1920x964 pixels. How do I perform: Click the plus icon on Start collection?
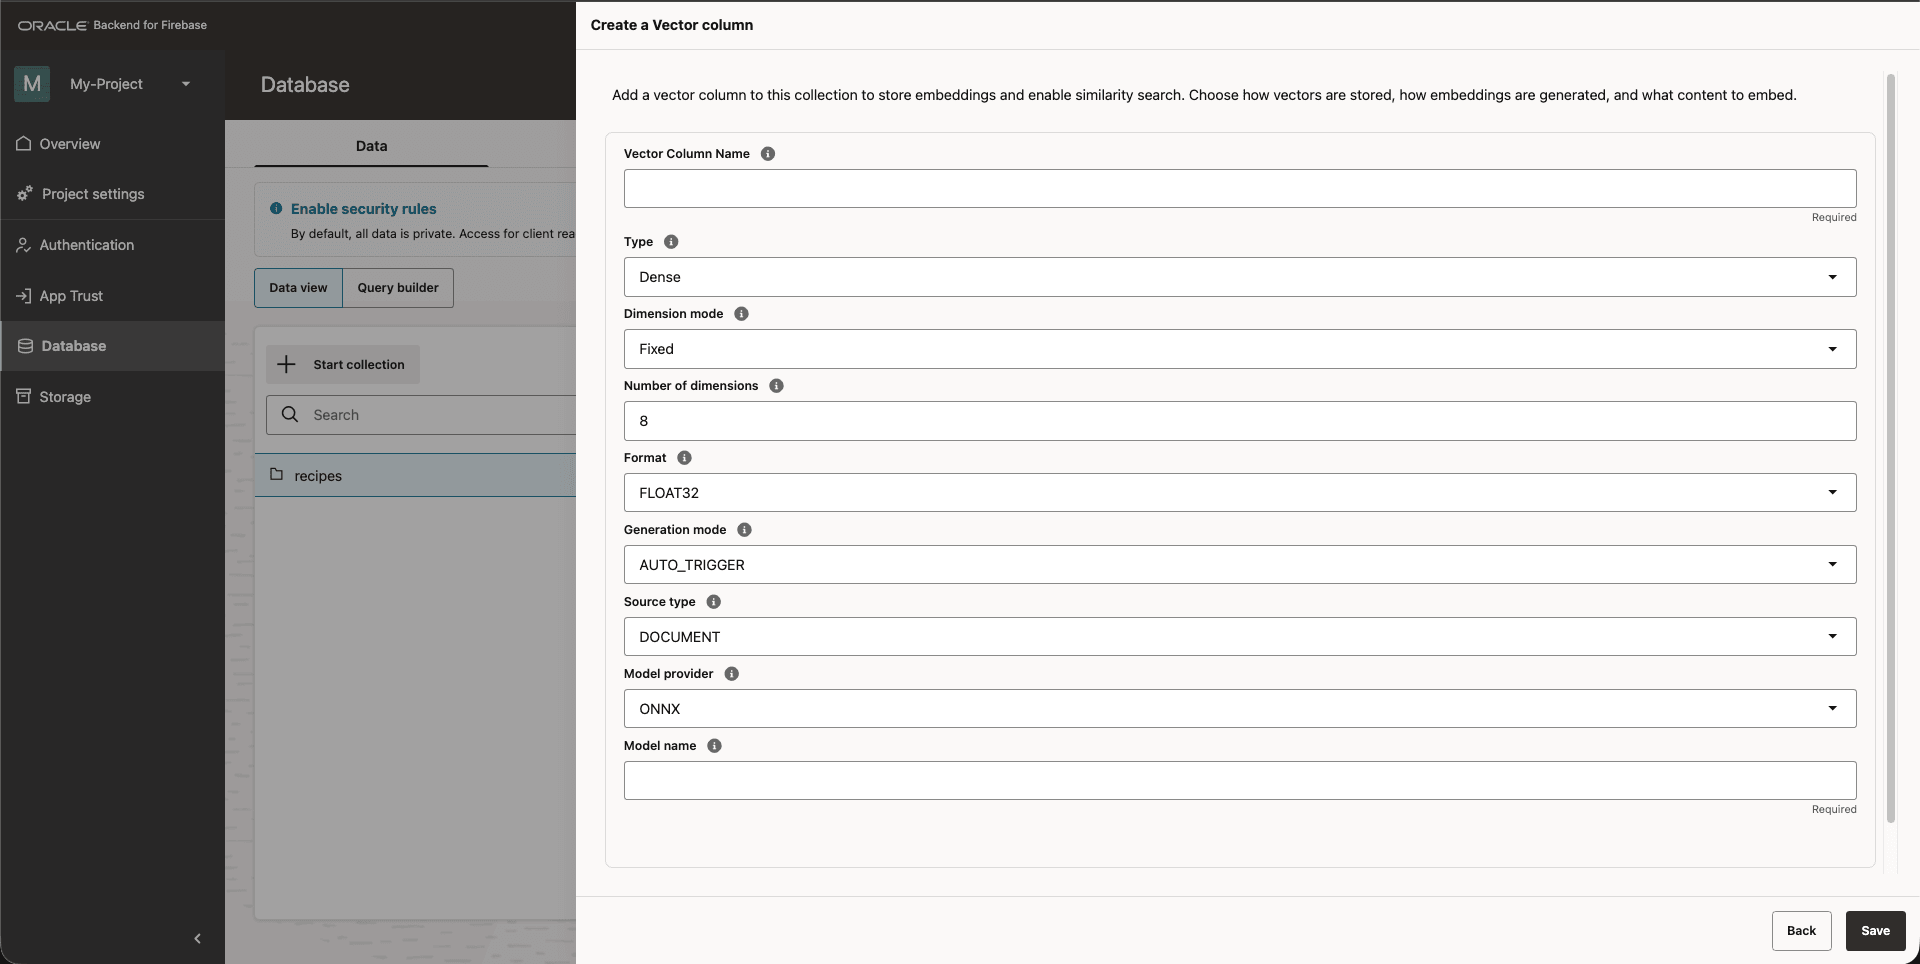(286, 365)
